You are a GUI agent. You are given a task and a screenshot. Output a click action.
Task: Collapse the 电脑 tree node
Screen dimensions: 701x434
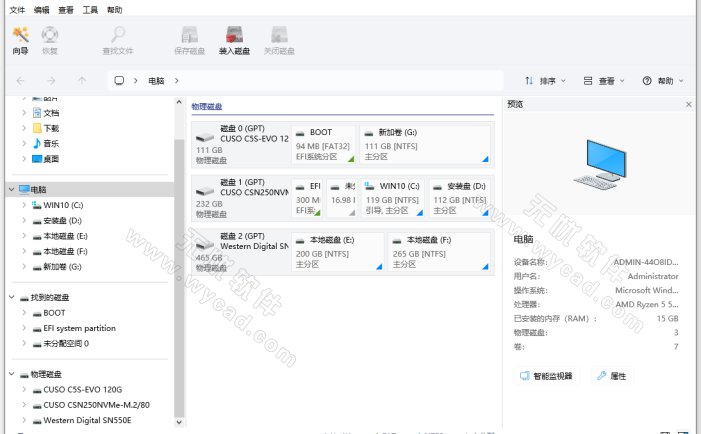pyautogui.click(x=12, y=190)
